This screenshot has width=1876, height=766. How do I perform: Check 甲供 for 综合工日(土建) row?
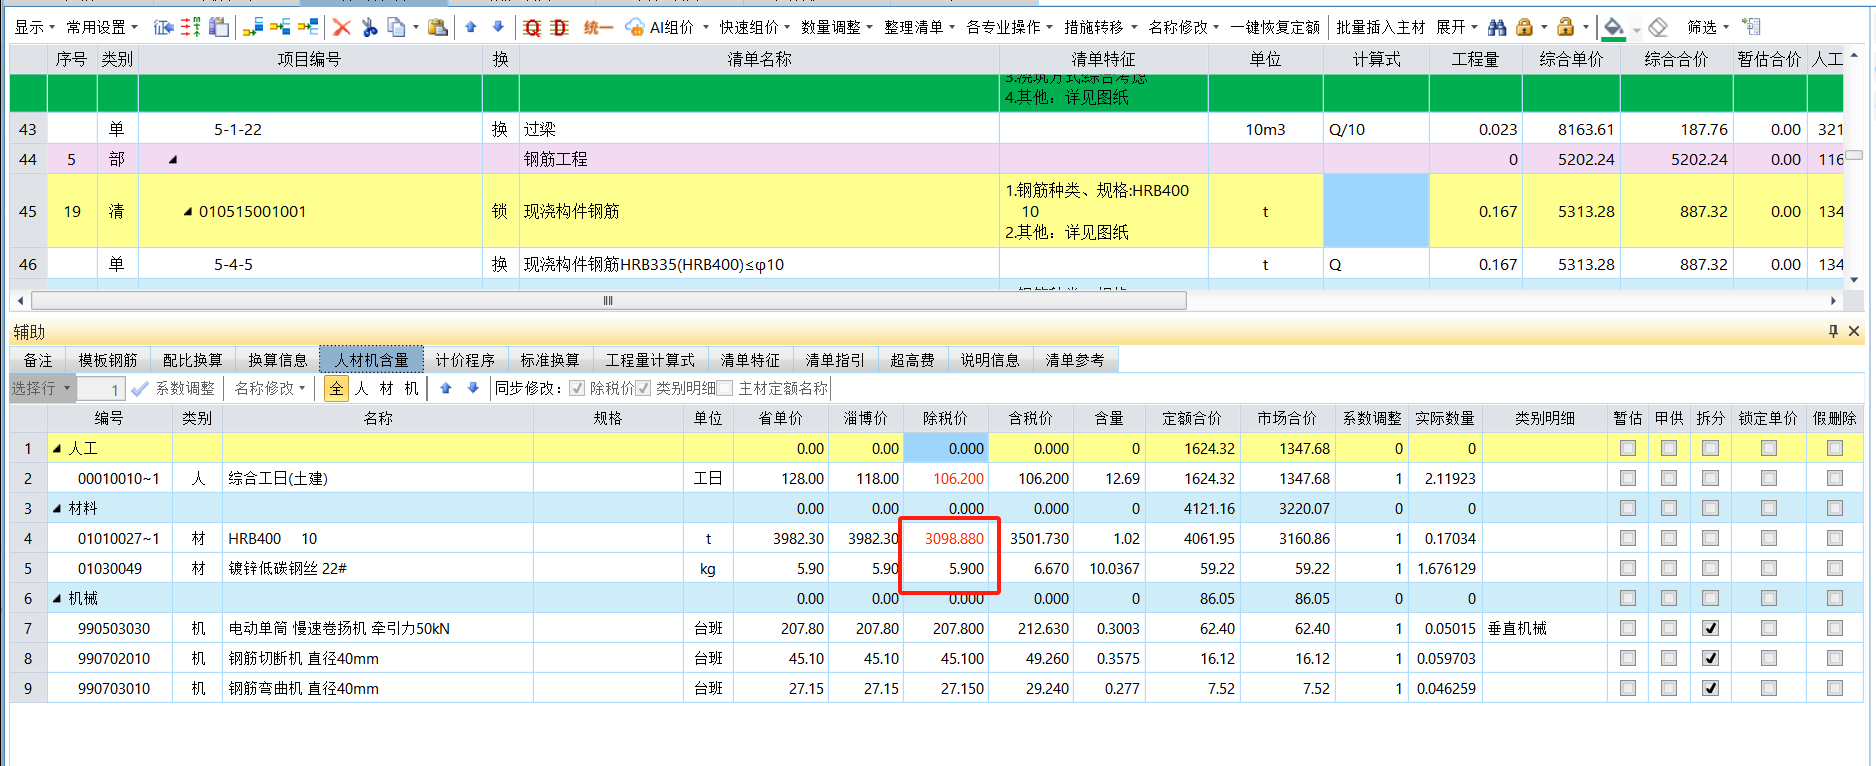tap(1669, 478)
